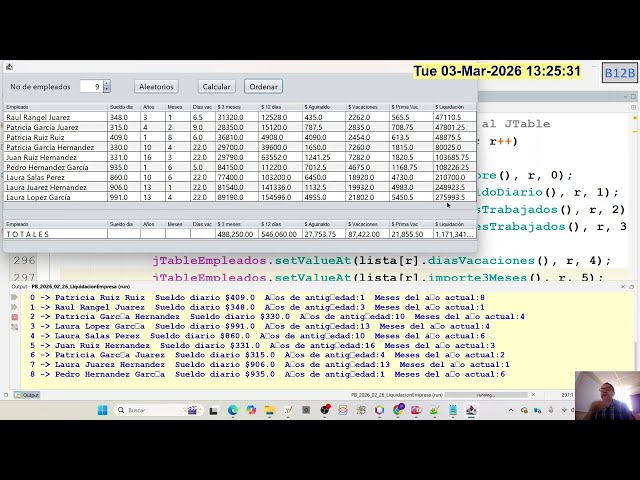
Task: Click the Aleatorios button
Action: [156, 87]
